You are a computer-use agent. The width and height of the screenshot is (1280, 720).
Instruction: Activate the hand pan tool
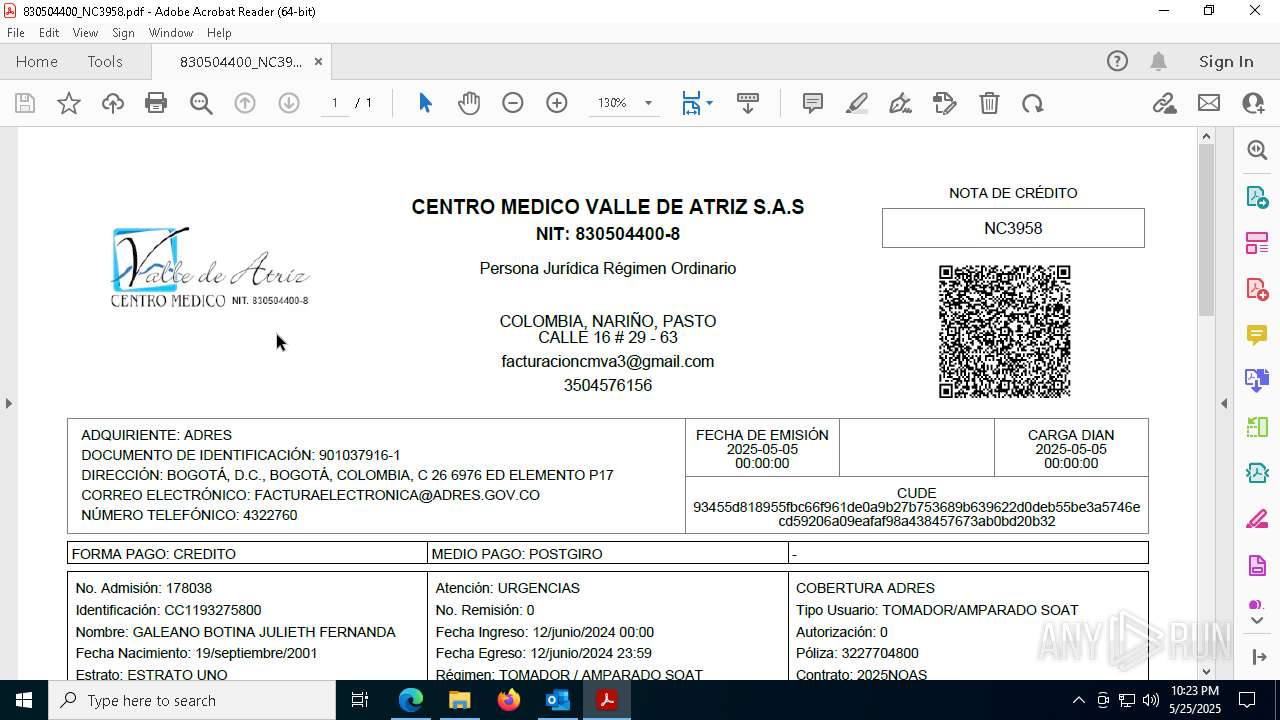(x=469, y=103)
